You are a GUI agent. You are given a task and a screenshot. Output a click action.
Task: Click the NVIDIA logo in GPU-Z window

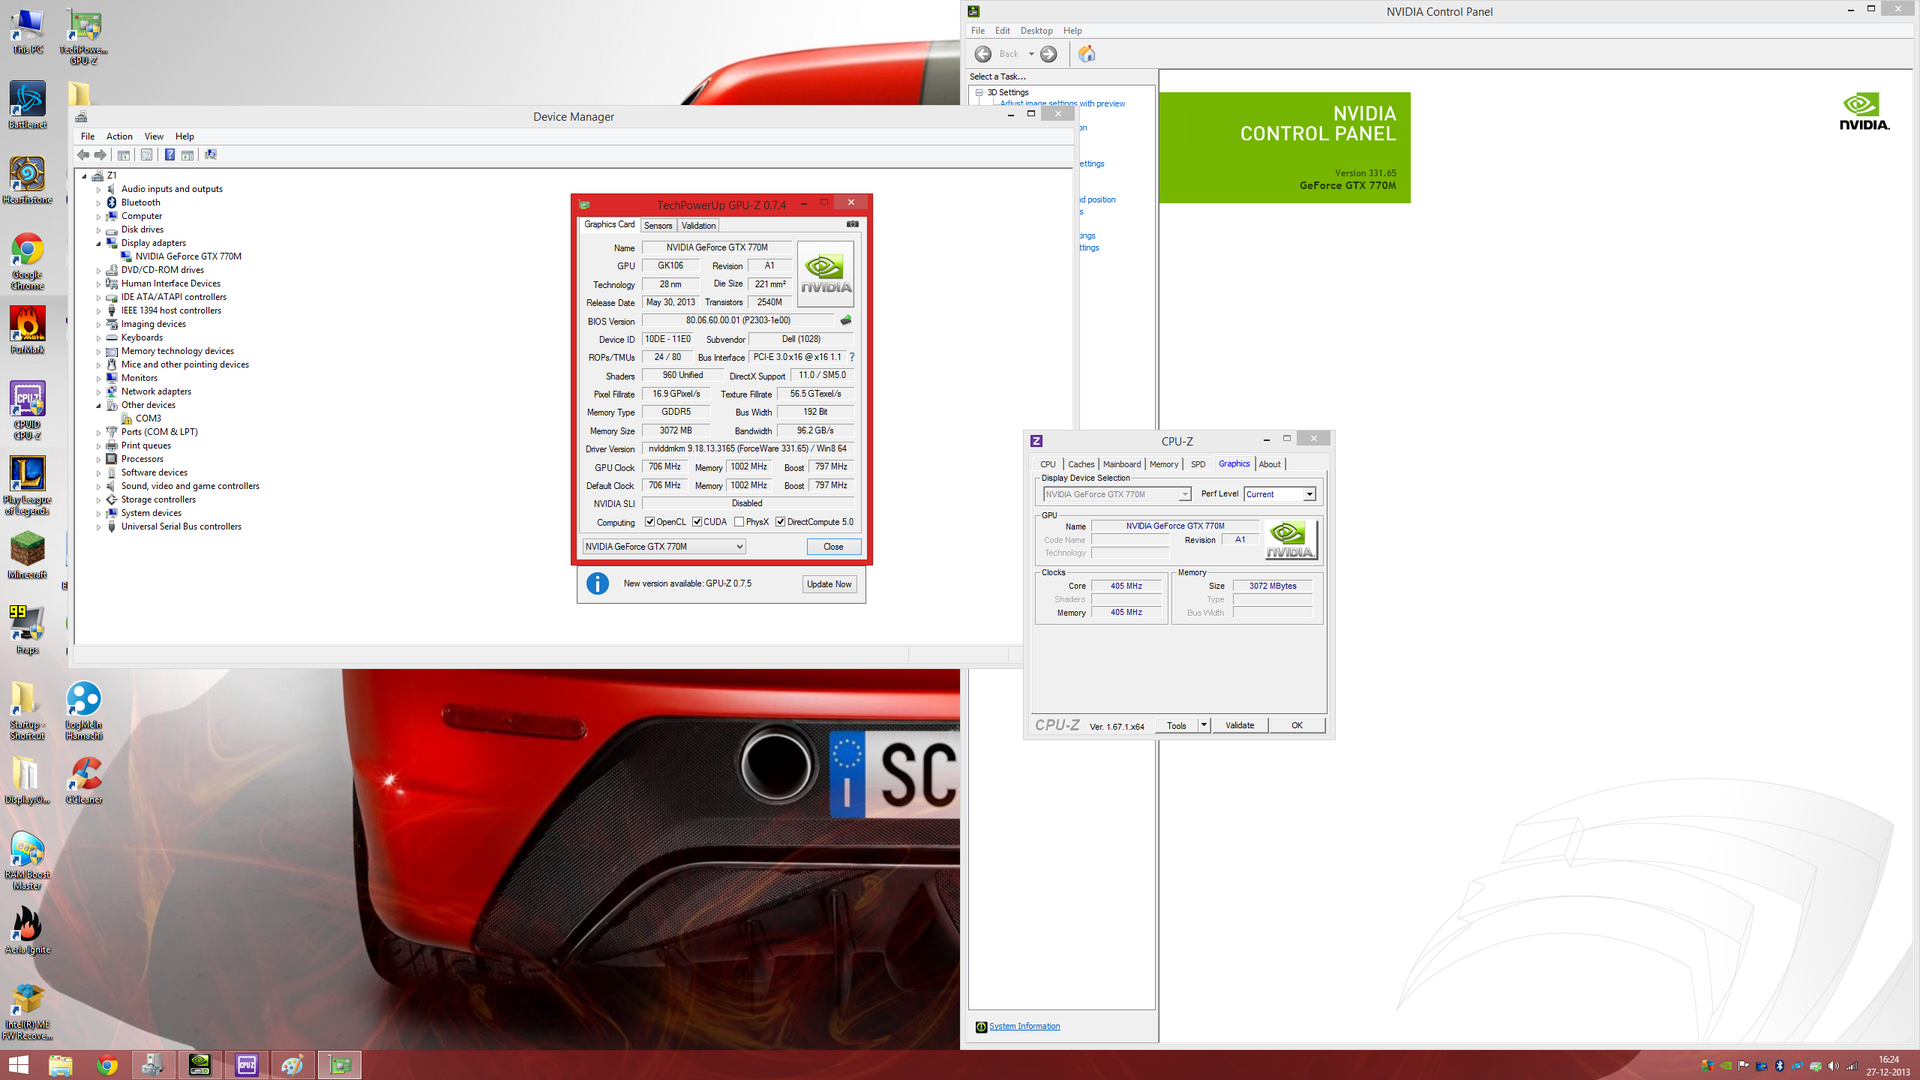tap(826, 274)
